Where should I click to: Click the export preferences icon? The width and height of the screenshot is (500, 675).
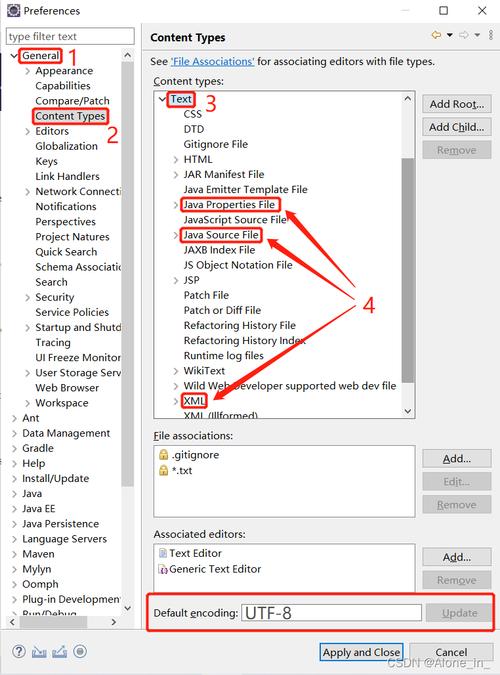(x=59, y=652)
